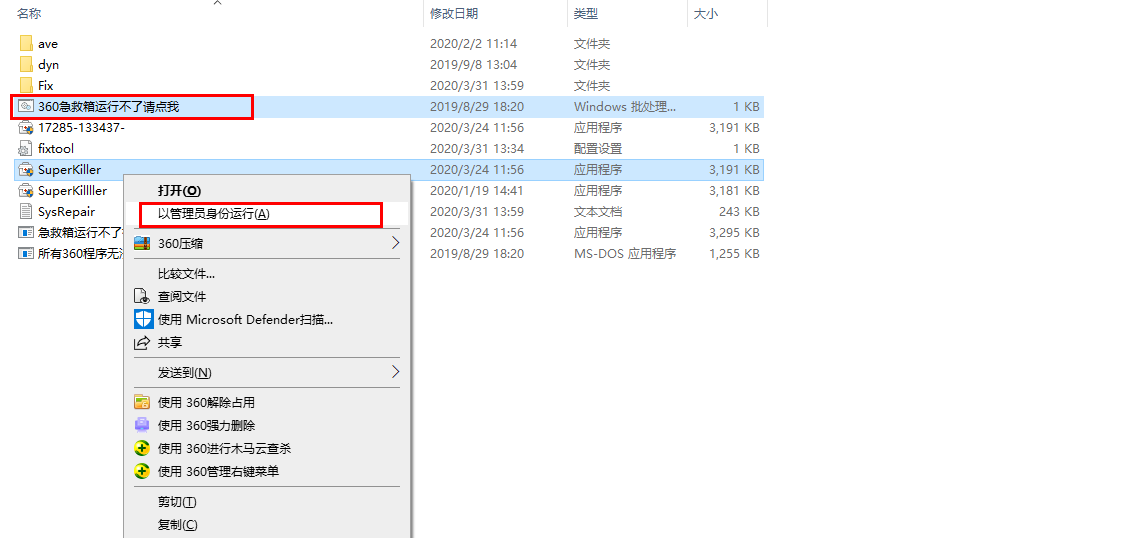Choose 比较文件... from the context menu
Viewport: 1123px width, 538px height.
click(186, 274)
